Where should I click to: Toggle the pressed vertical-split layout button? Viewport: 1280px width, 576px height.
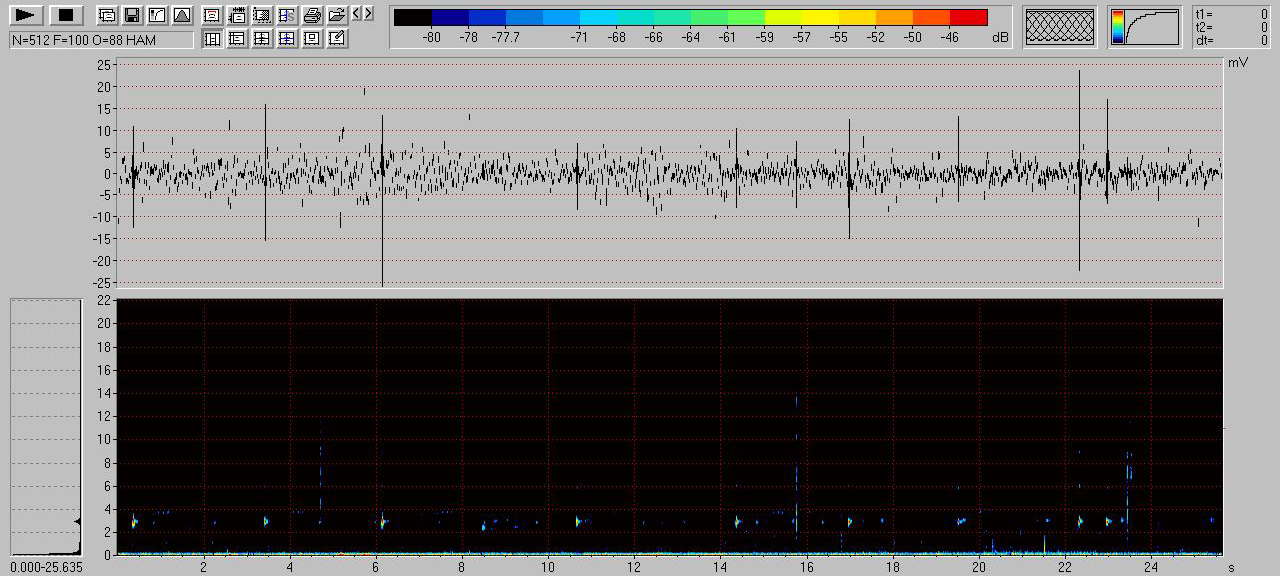pyautogui.click(x=212, y=39)
